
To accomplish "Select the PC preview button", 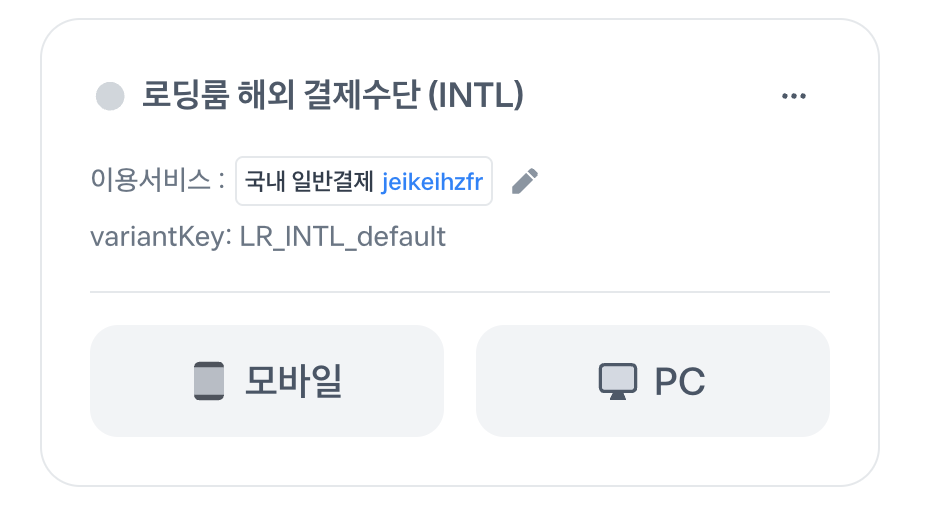I will coord(653,381).
